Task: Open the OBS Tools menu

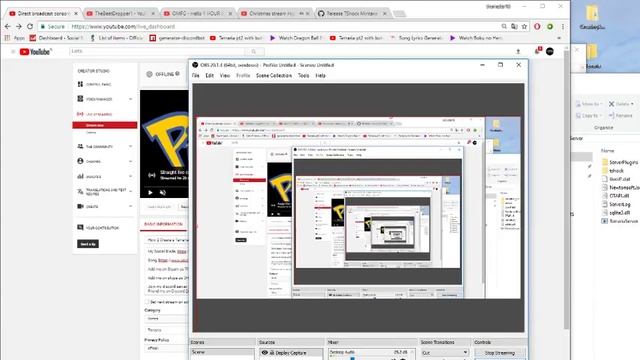Action: [303, 76]
